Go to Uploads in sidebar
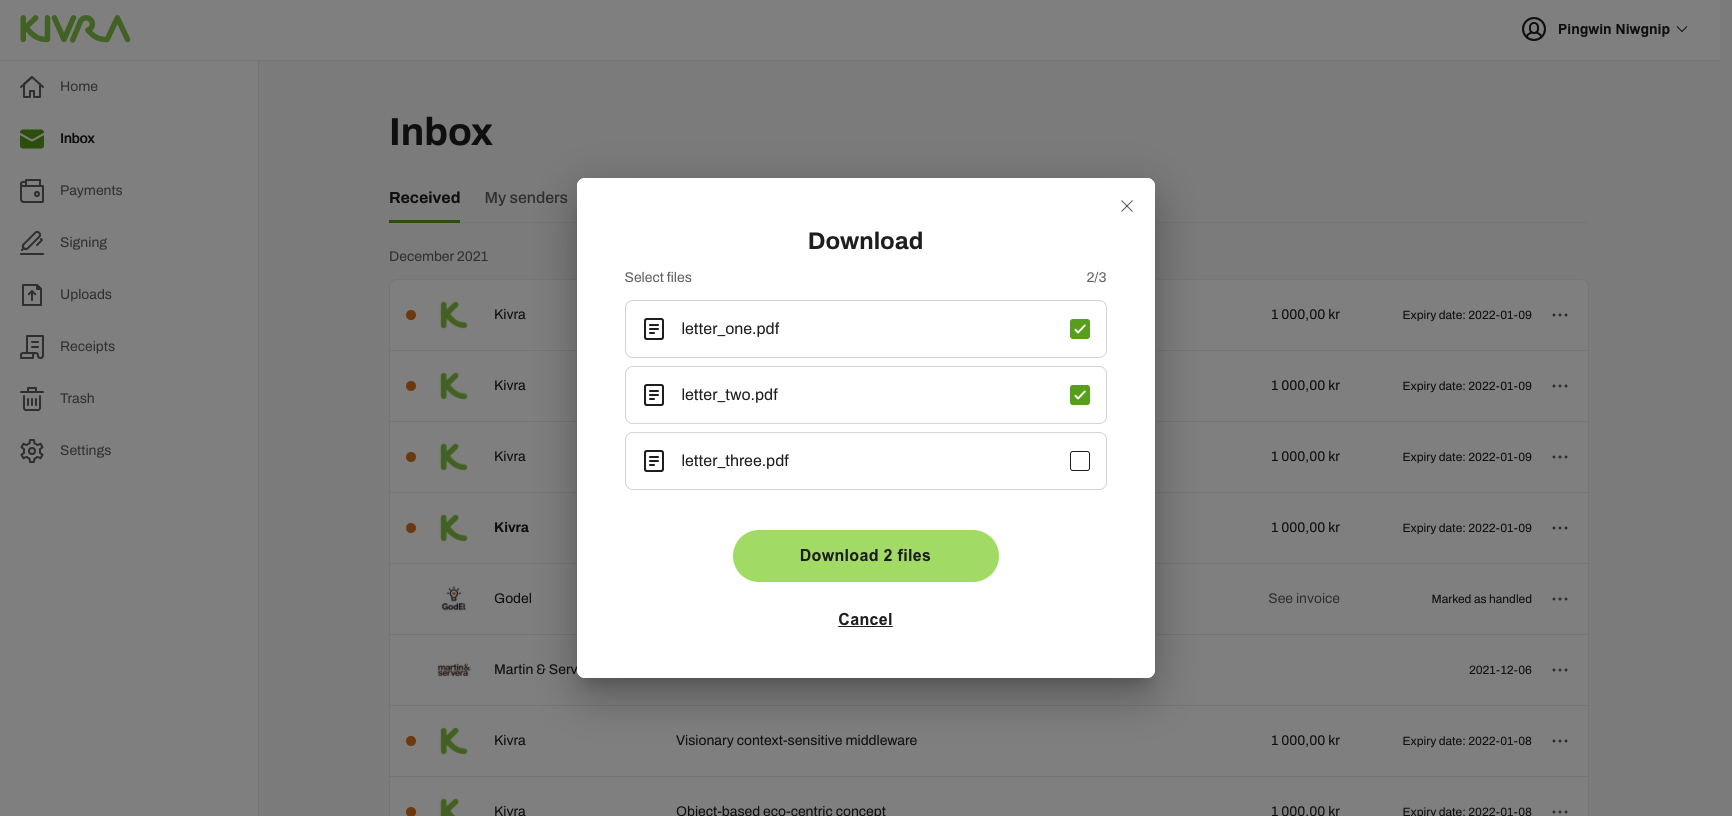The image size is (1732, 816). tap(85, 294)
